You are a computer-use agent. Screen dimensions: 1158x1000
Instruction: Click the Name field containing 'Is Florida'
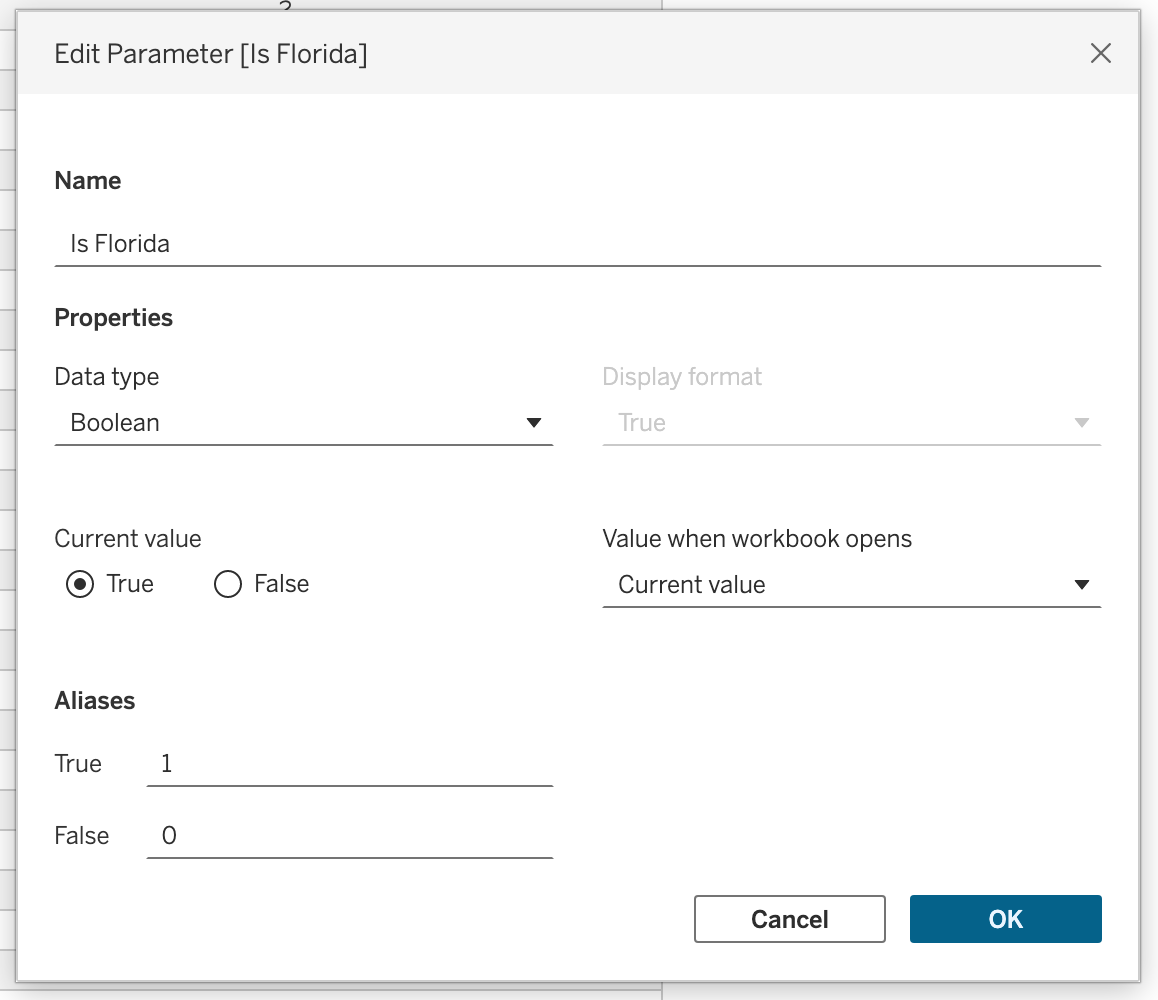(576, 244)
